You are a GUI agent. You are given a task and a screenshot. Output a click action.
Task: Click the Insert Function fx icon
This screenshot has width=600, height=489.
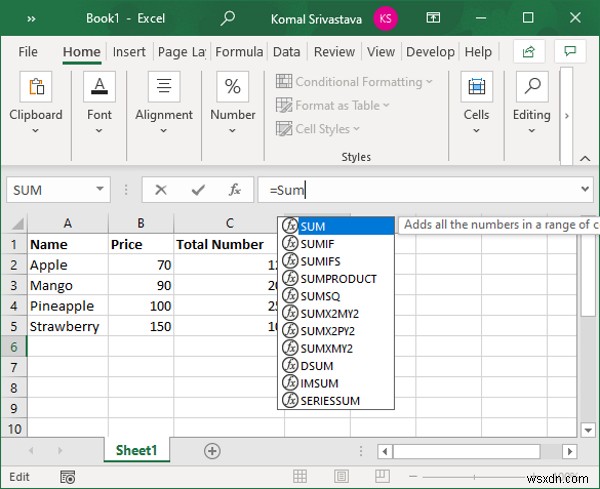pyautogui.click(x=234, y=190)
